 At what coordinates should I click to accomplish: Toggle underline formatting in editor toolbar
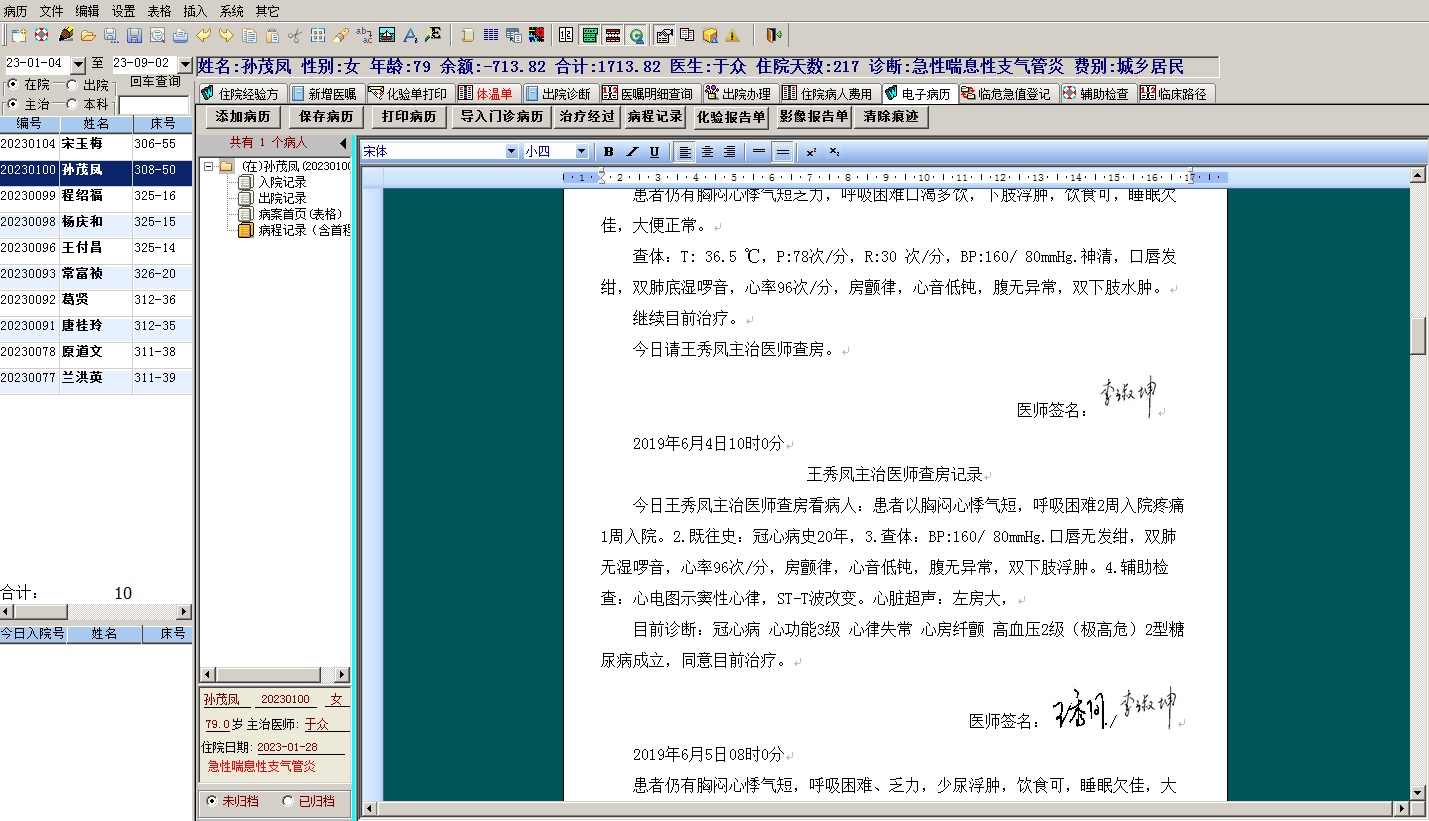click(x=654, y=152)
